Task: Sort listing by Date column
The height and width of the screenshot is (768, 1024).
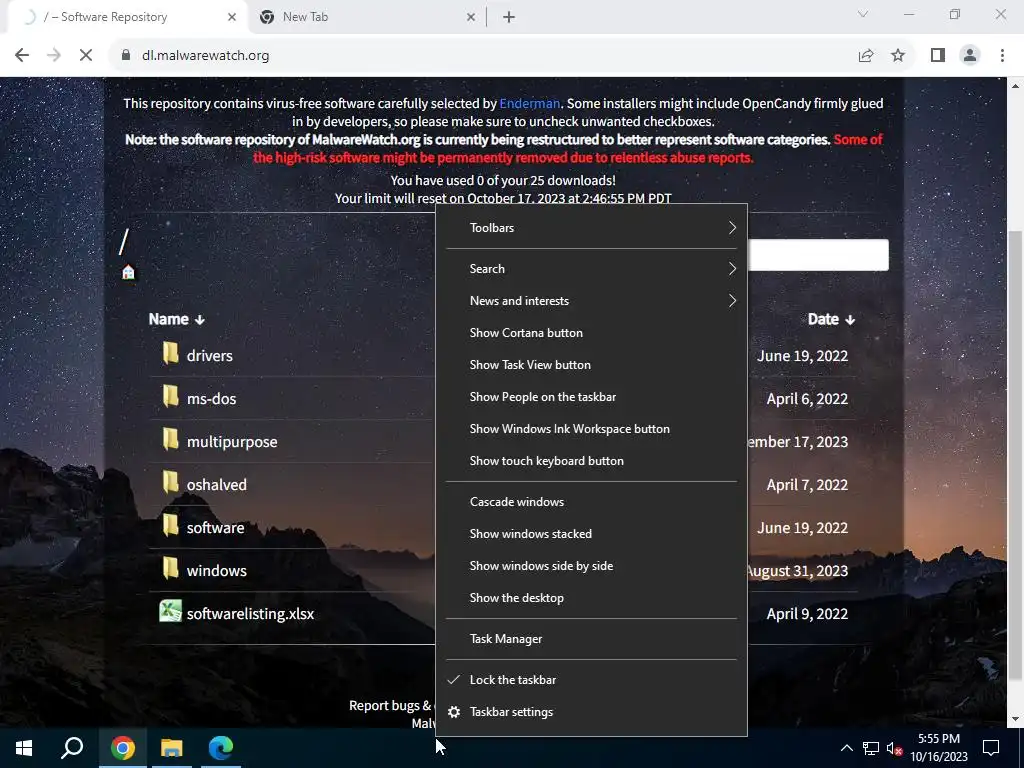Action: click(x=831, y=319)
